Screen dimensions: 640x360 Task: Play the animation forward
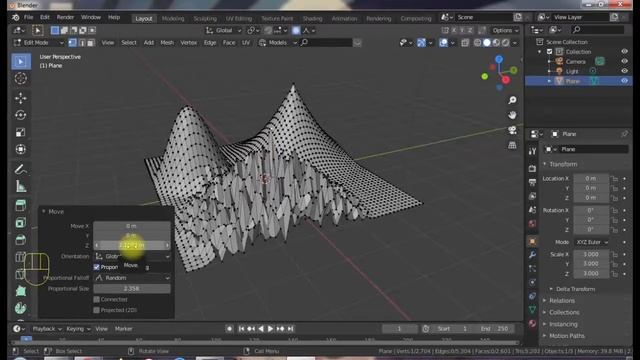pyautogui.click(x=270, y=329)
